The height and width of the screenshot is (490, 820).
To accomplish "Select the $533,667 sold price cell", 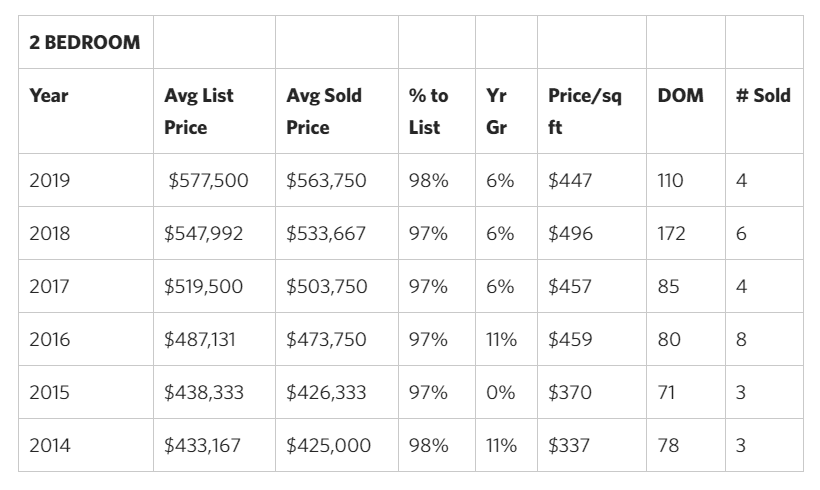I will pyautogui.click(x=326, y=234).
